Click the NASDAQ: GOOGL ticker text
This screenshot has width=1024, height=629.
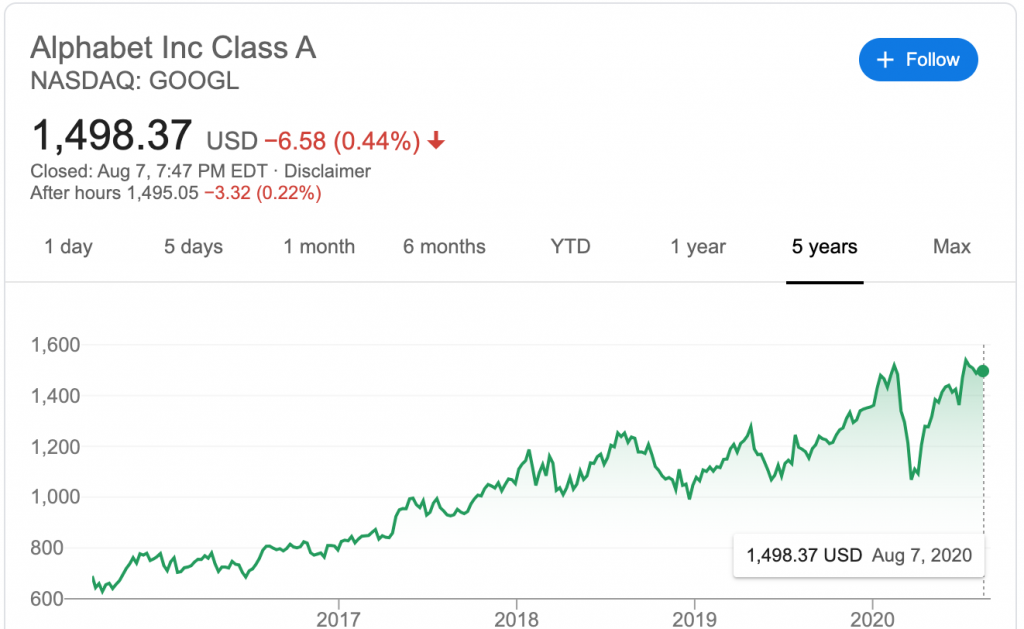135,81
